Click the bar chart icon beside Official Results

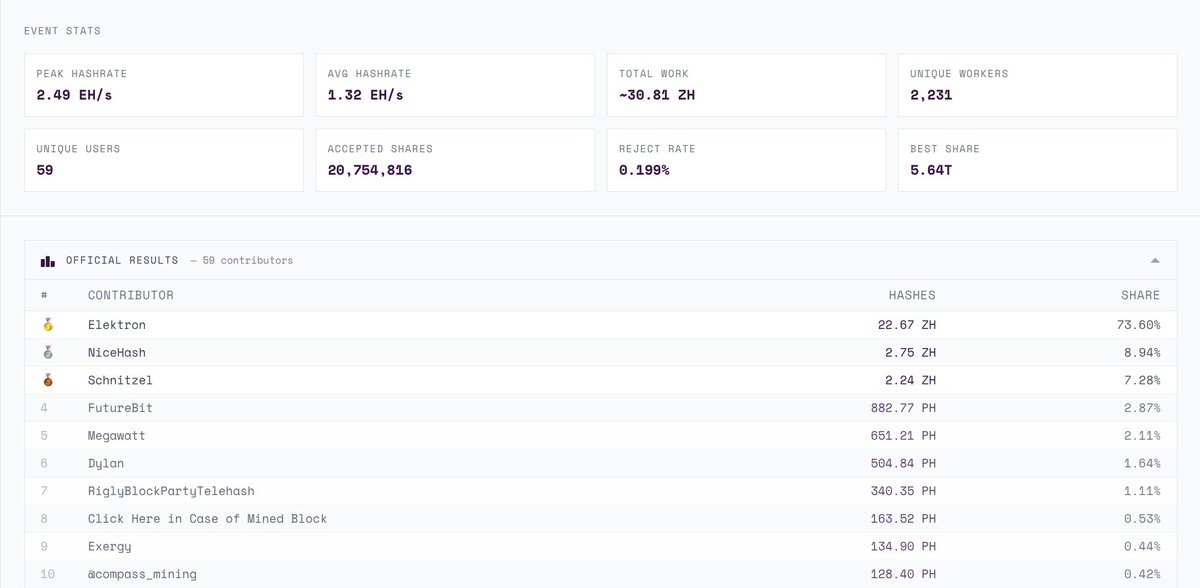pos(48,261)
